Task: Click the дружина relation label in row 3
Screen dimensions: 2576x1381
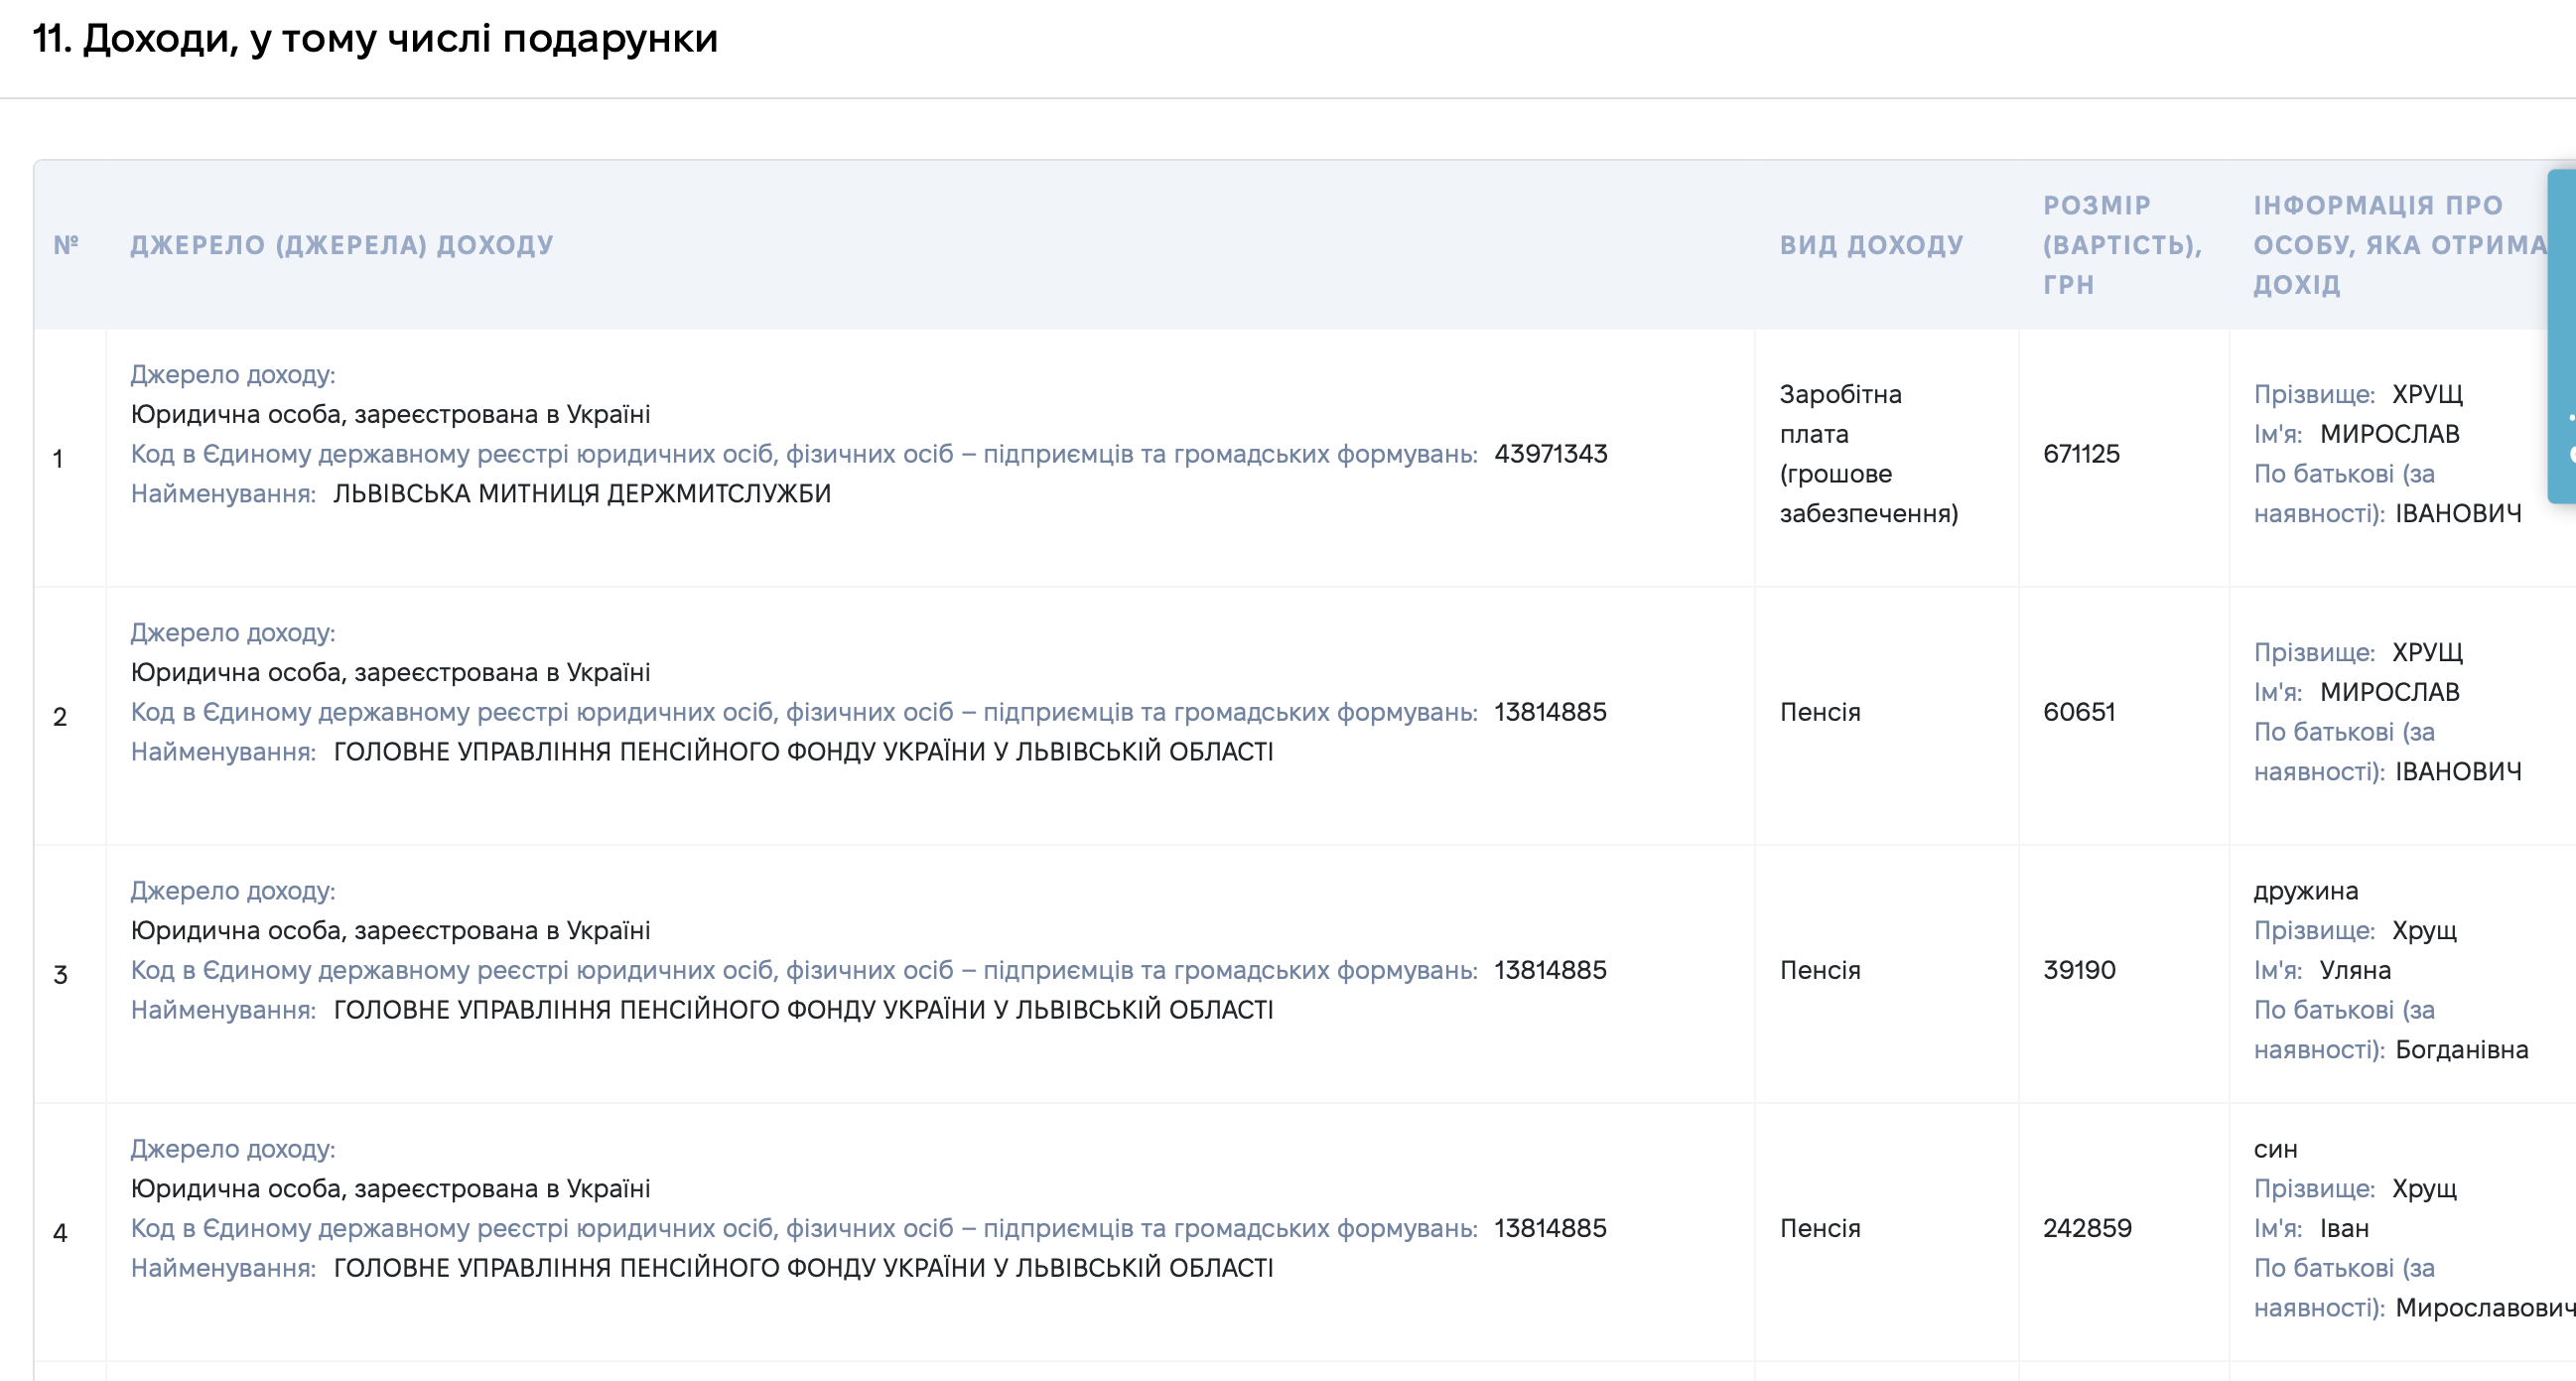Action: tap(2305, 891)
